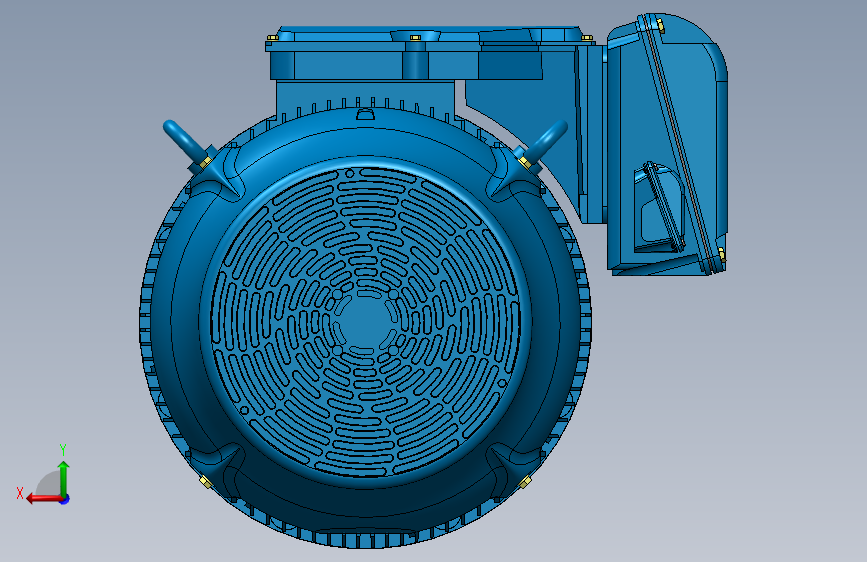
Task: Select the yellow bolt at the fan cover's lower left
Action: [x=205, y=481]
